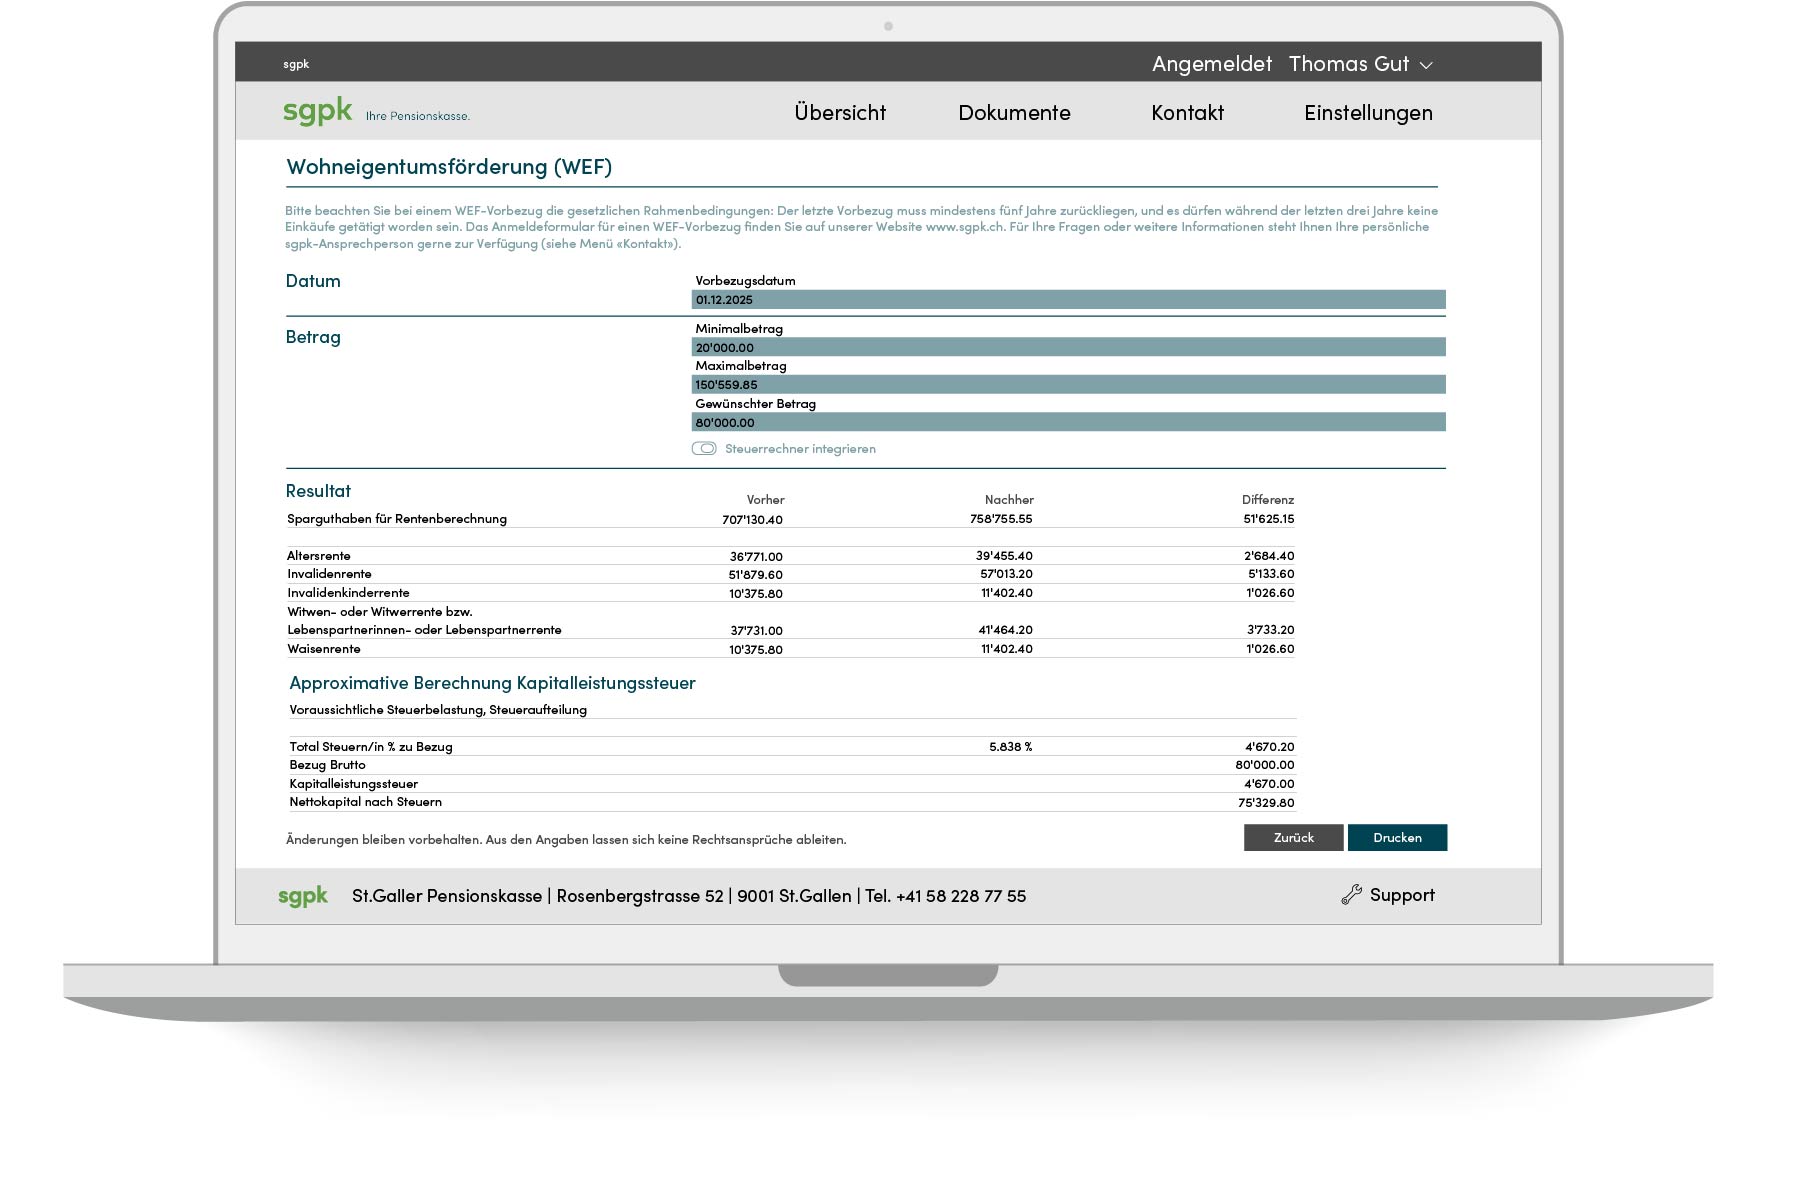Screen dimensions: 1800x1200
Task: Select the Vorbezugsdatum date field
Action: [x=1068, y=300]
